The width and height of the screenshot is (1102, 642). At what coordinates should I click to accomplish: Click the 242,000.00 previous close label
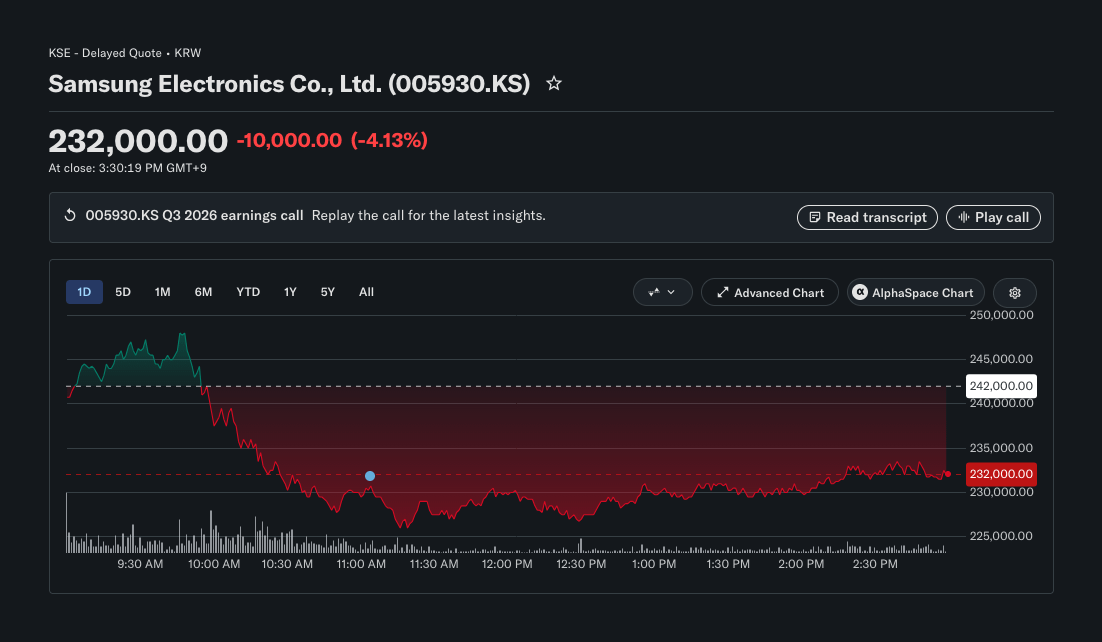tap(1001, 386)
